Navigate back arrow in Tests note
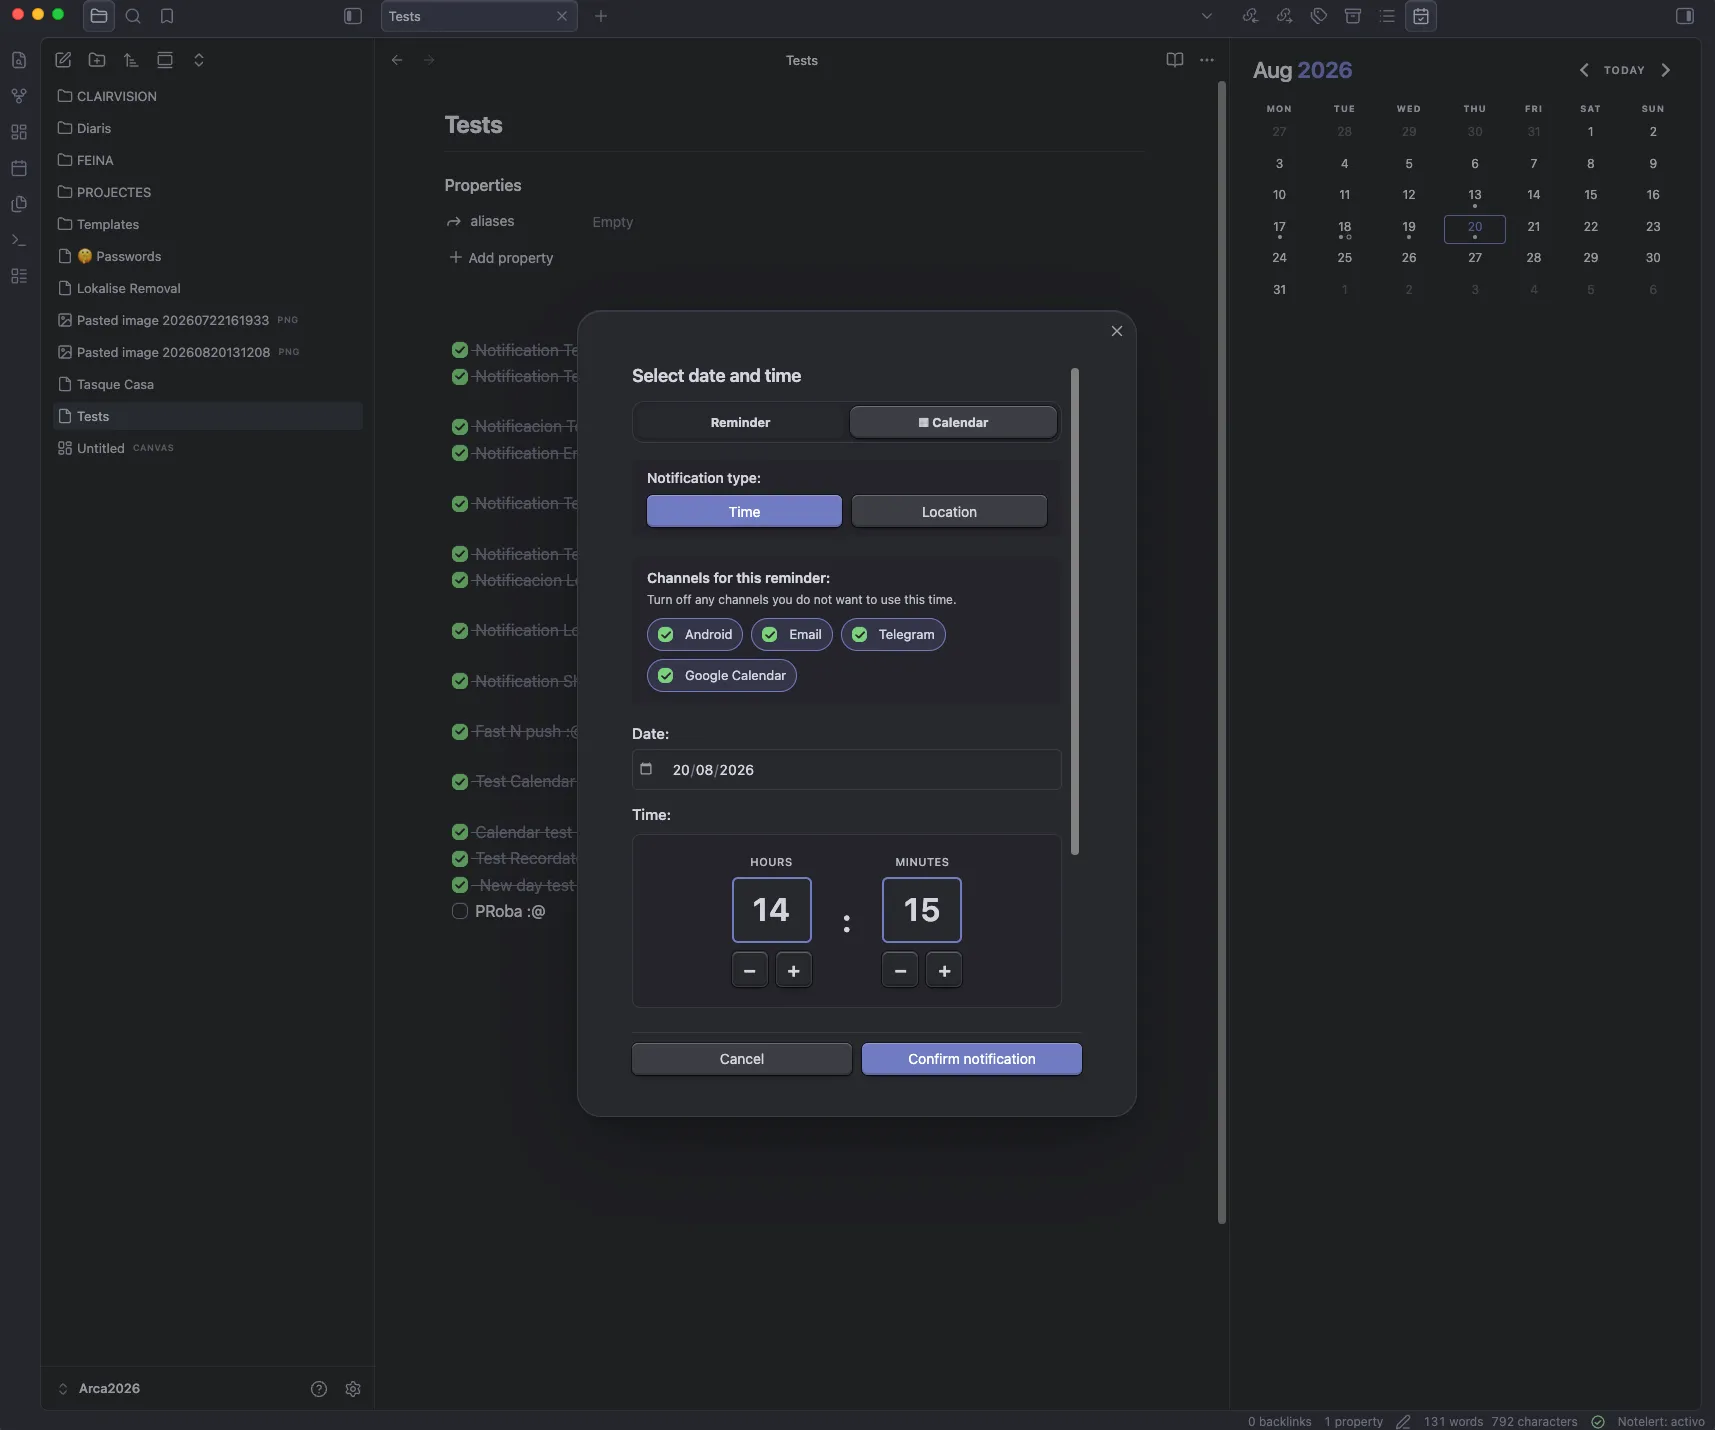 tap(397, 60)
